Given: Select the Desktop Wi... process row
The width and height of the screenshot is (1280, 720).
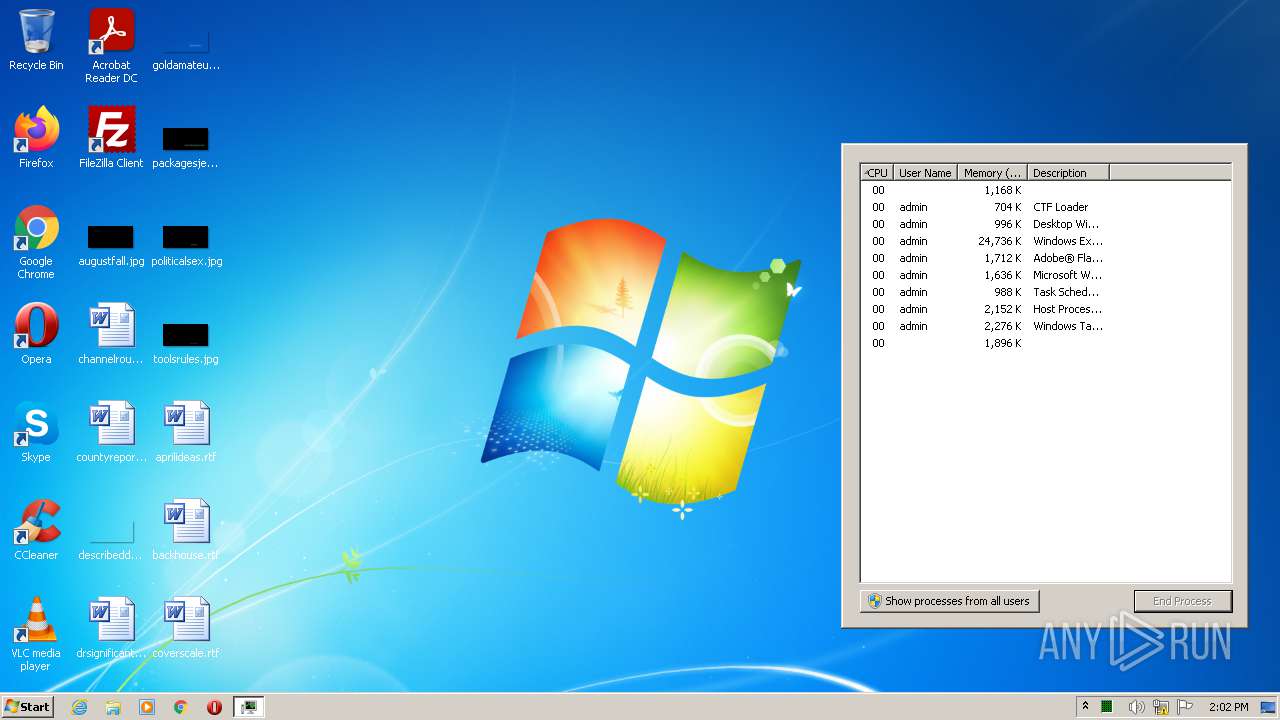Looking at the screenshot, I should point(1045,224).
